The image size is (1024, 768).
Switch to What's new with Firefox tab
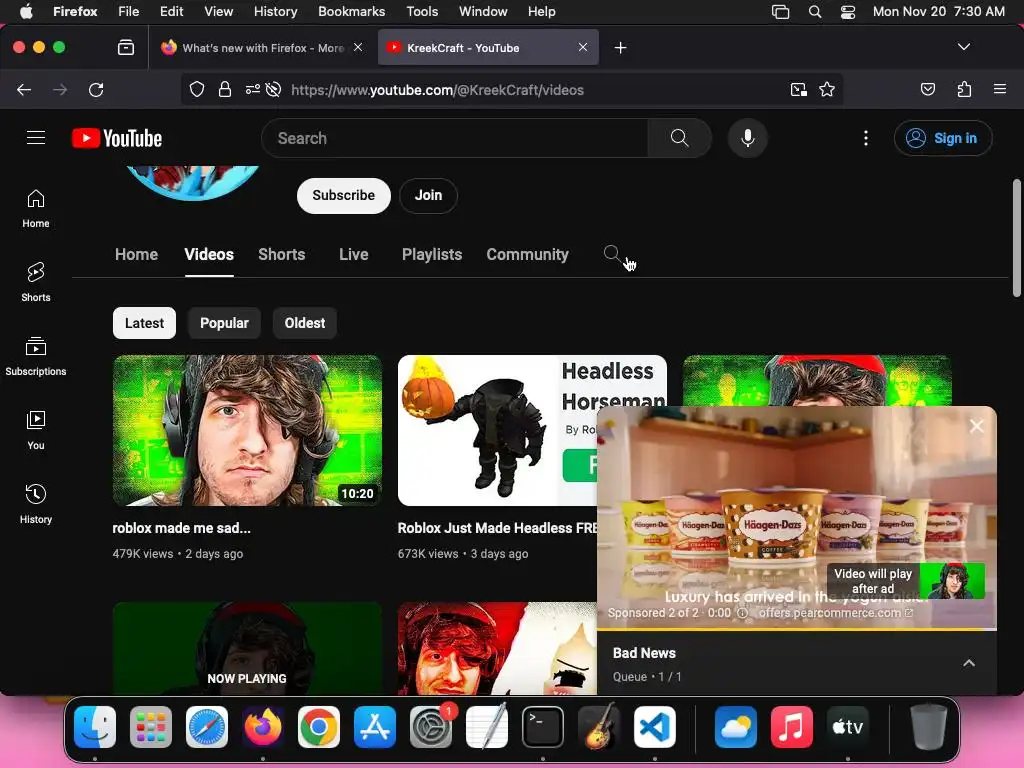tap(263, 48)
